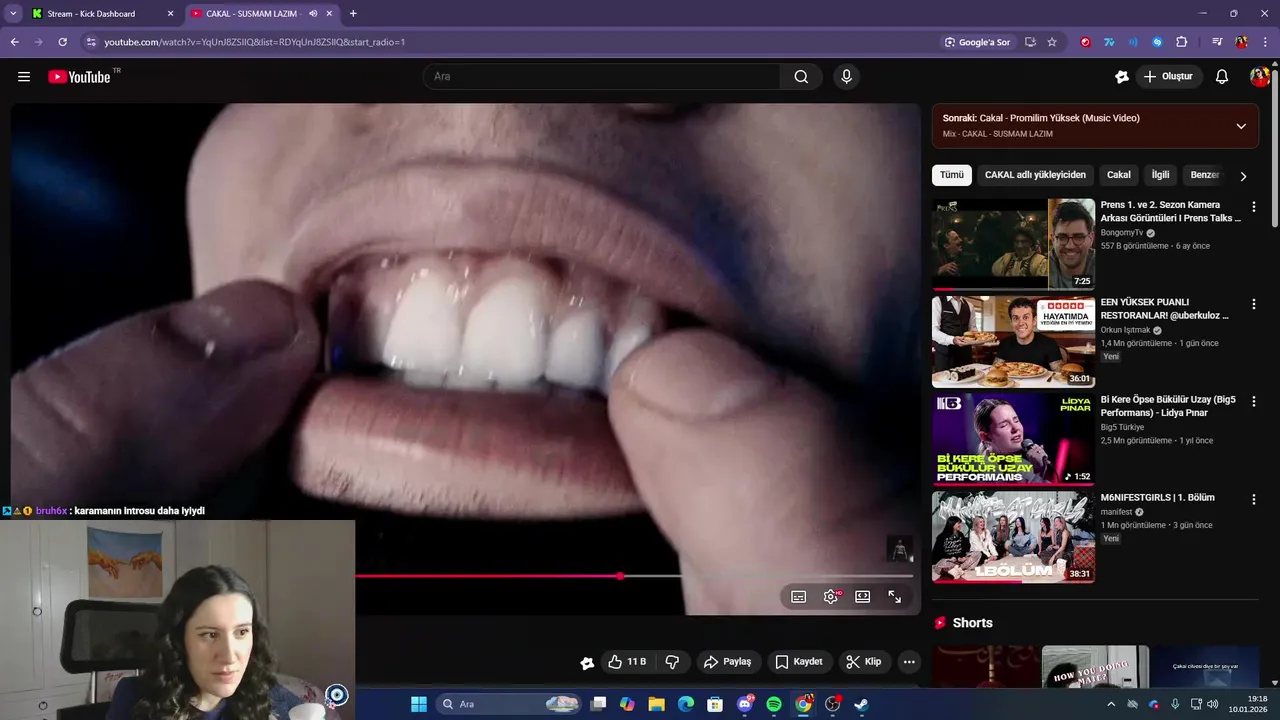This screenshot has height=720, width=1280.
Task: Open the 19:18 clock in the taskbar
Action: (x=1249, y=704)
